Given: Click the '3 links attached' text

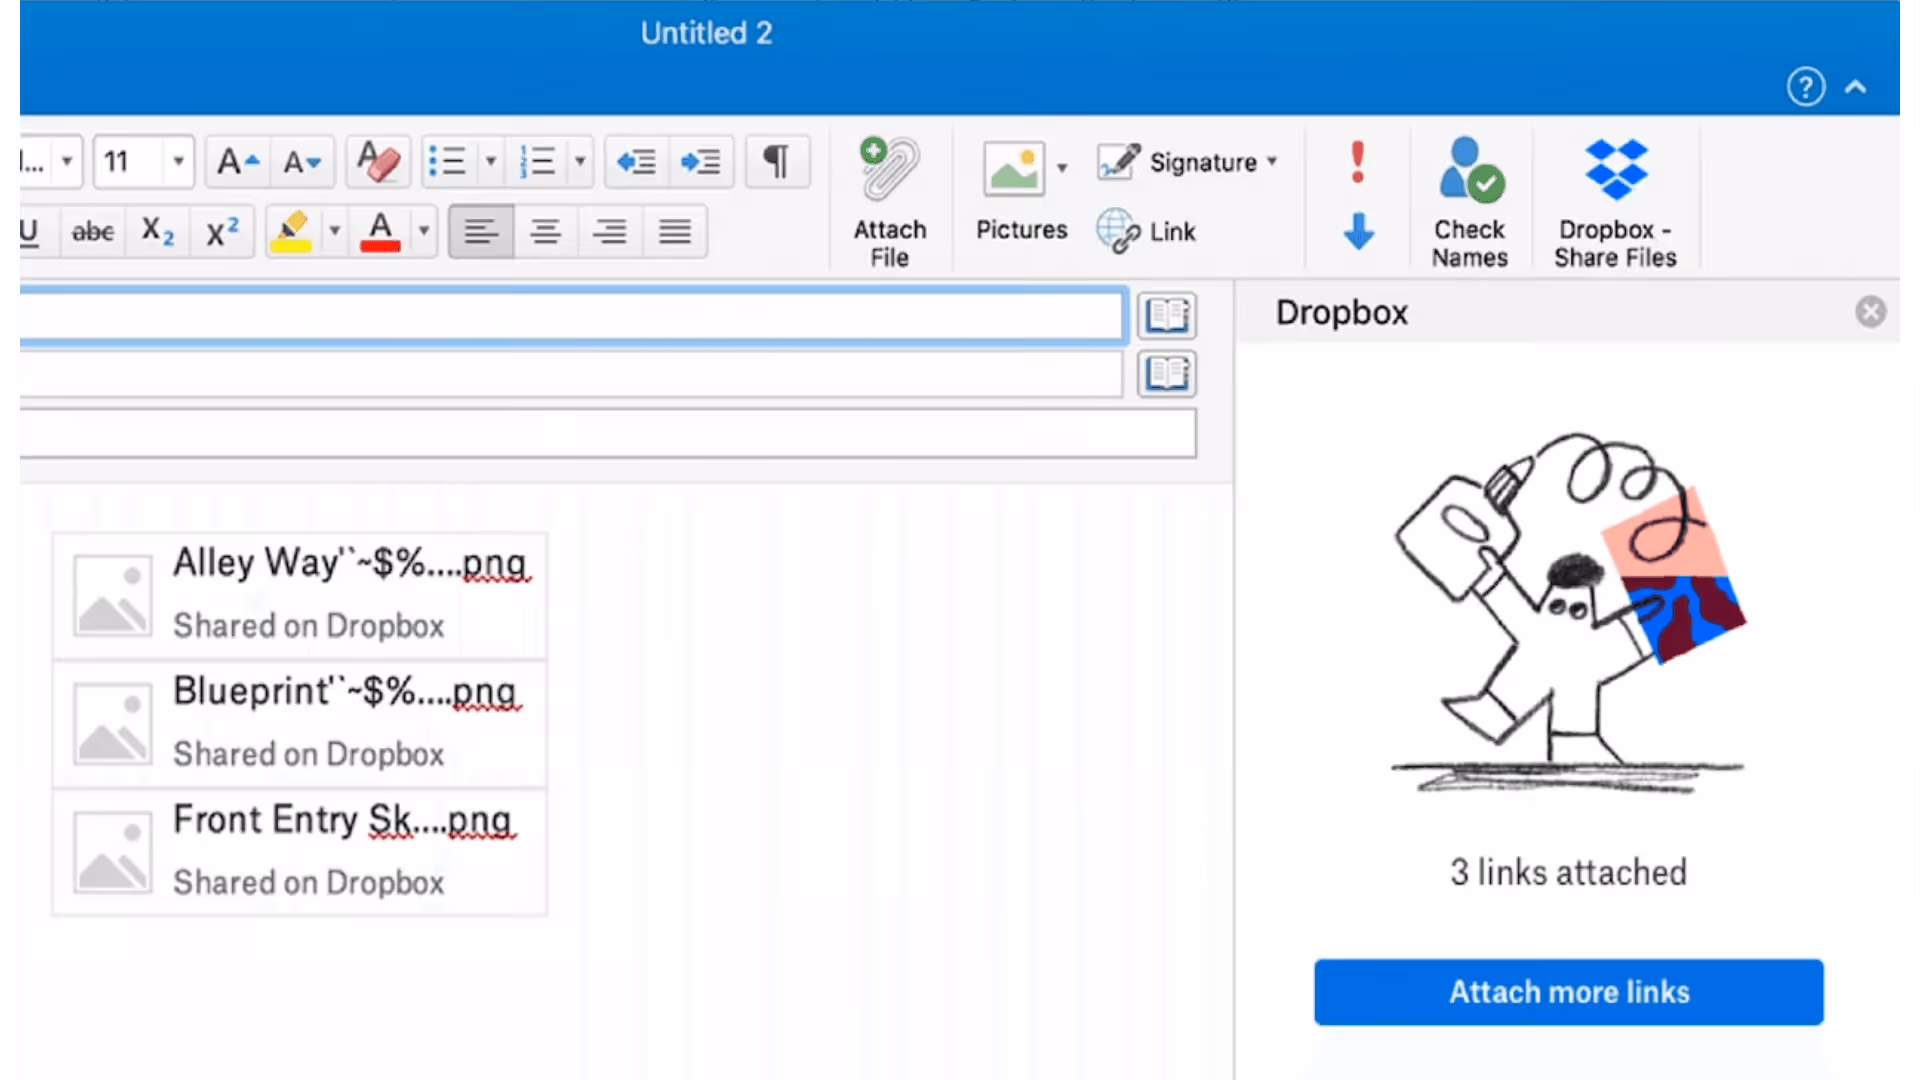Looking at the screenshot, I should click(1568, 872).
